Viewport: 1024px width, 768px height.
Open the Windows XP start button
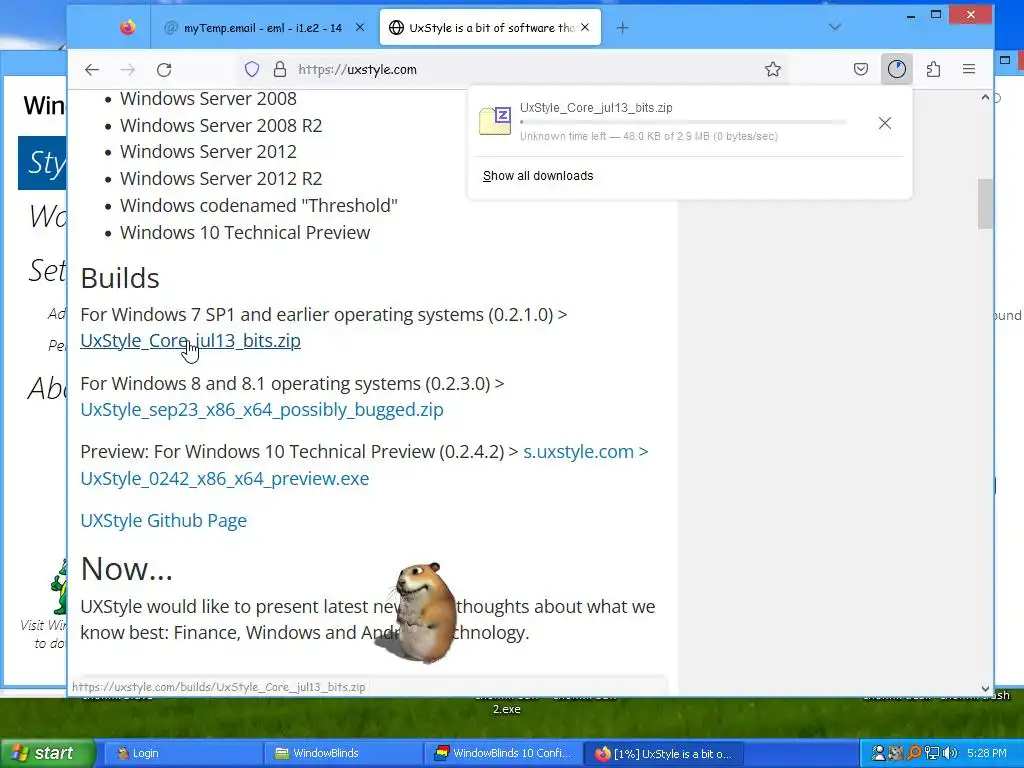click(47, 753)
